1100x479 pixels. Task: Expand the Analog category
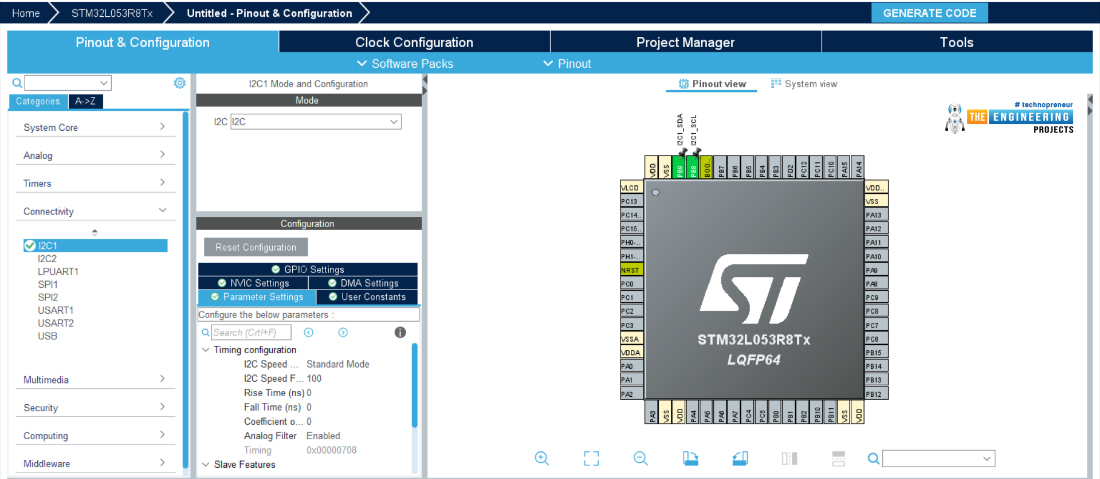[x=95, y=156]
